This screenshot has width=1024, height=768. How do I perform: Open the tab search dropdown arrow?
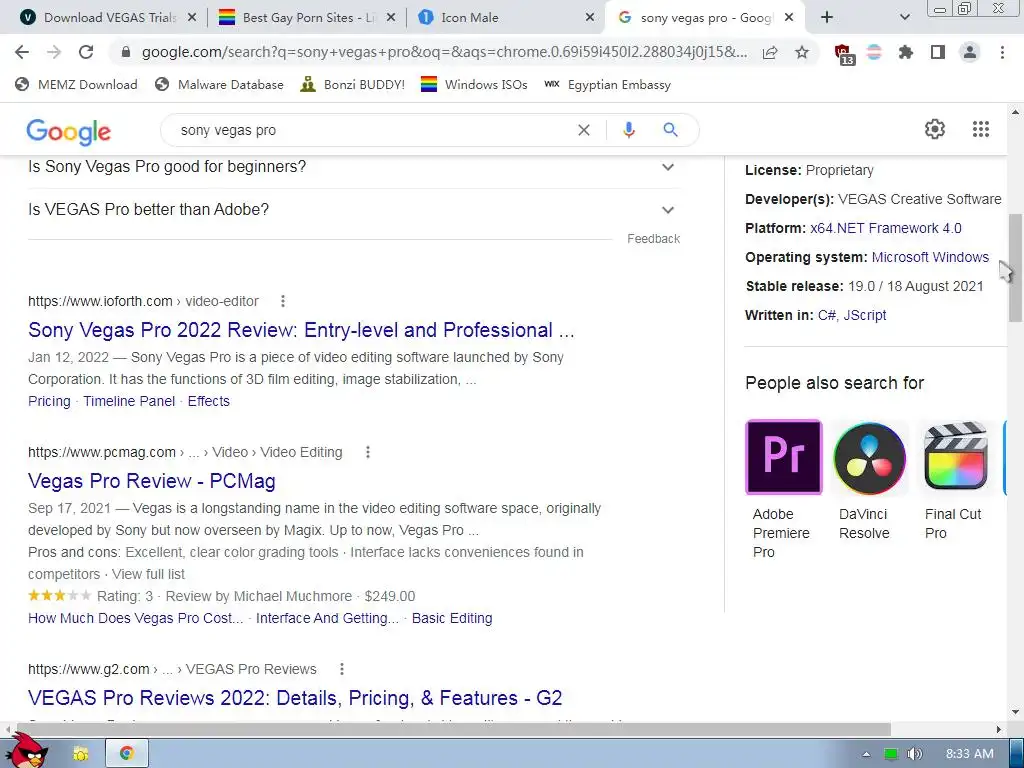click(x=904, y=18)
